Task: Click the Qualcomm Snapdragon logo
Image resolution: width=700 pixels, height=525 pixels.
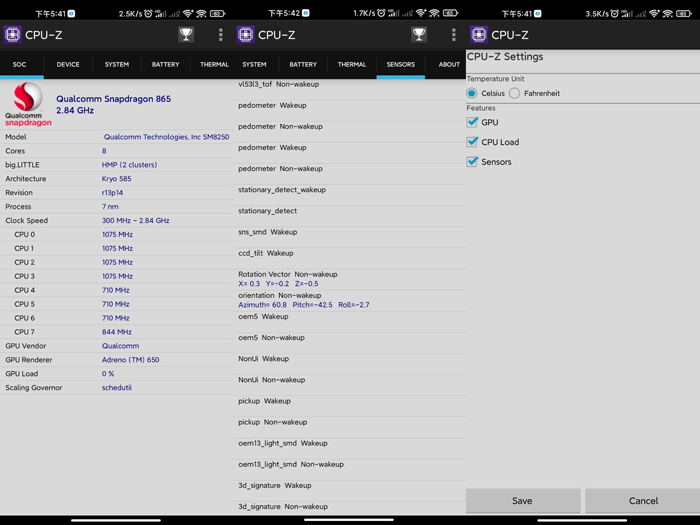Action: 28,104
